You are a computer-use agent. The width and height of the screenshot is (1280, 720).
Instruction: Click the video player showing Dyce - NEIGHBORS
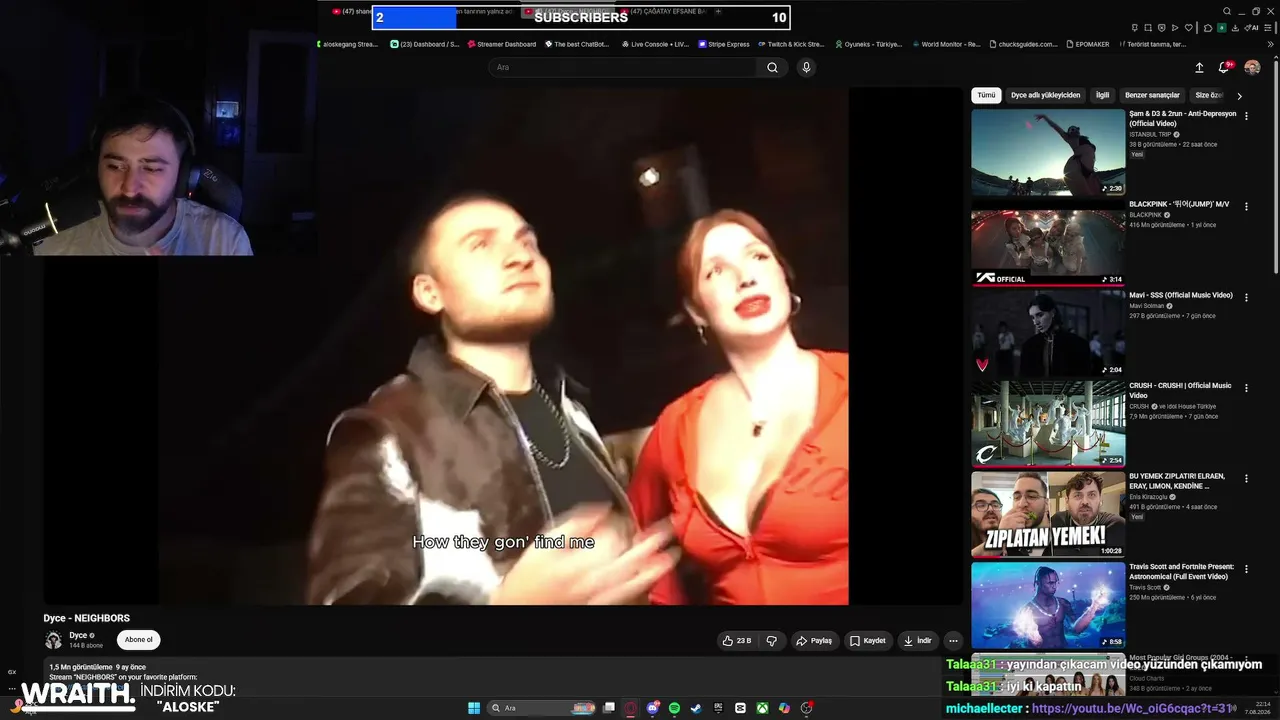pos(504,346)
